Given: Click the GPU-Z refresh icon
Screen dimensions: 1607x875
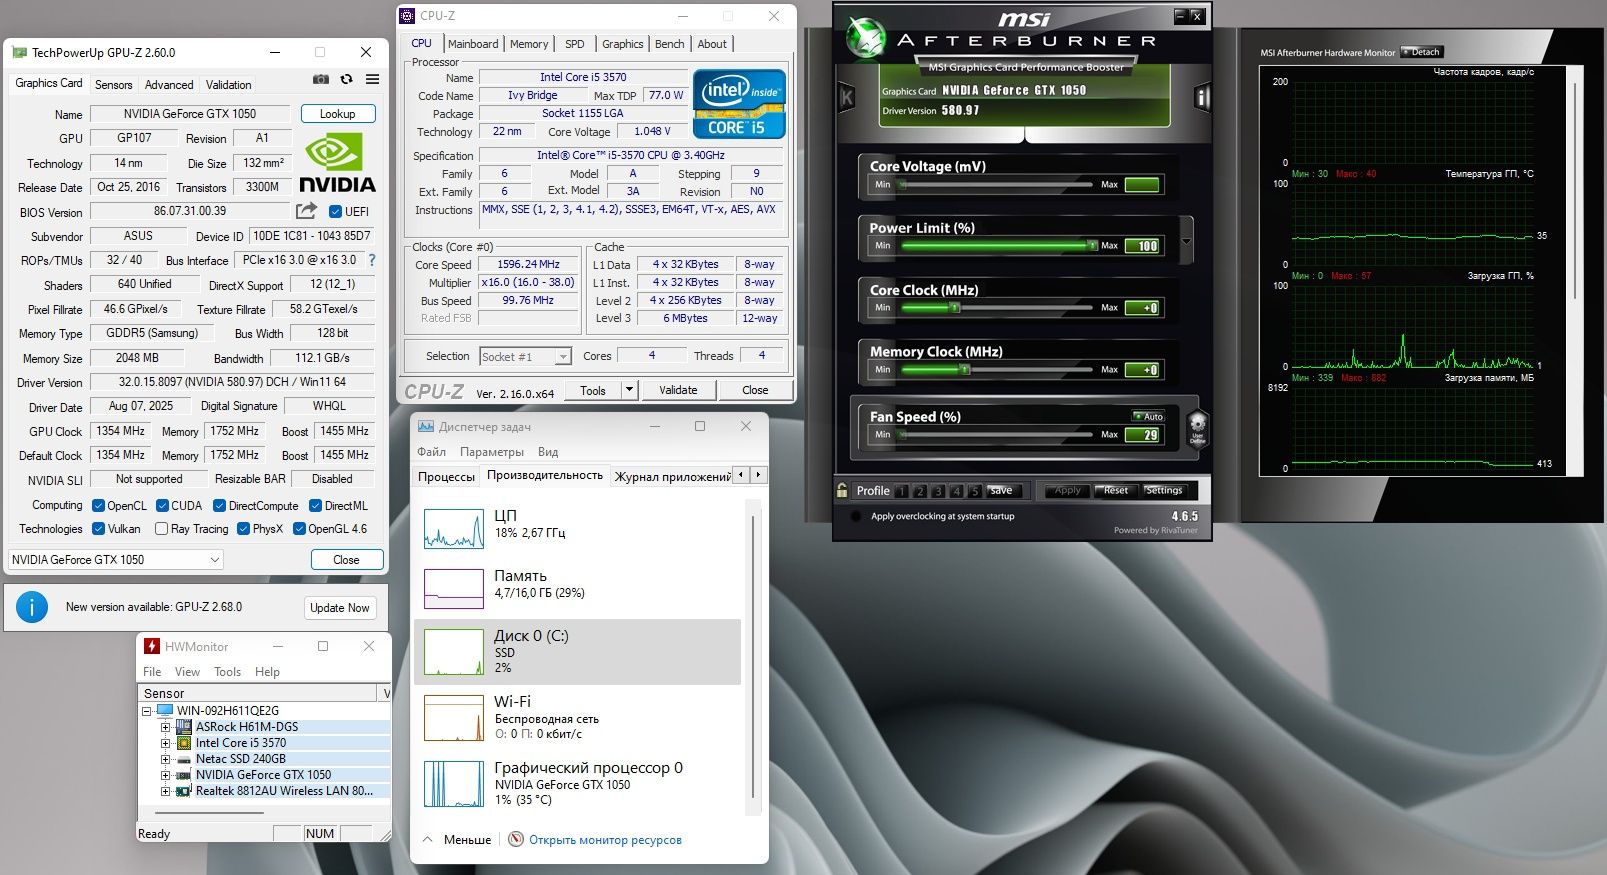Looking at the screenshot, I should pos(346,79).
